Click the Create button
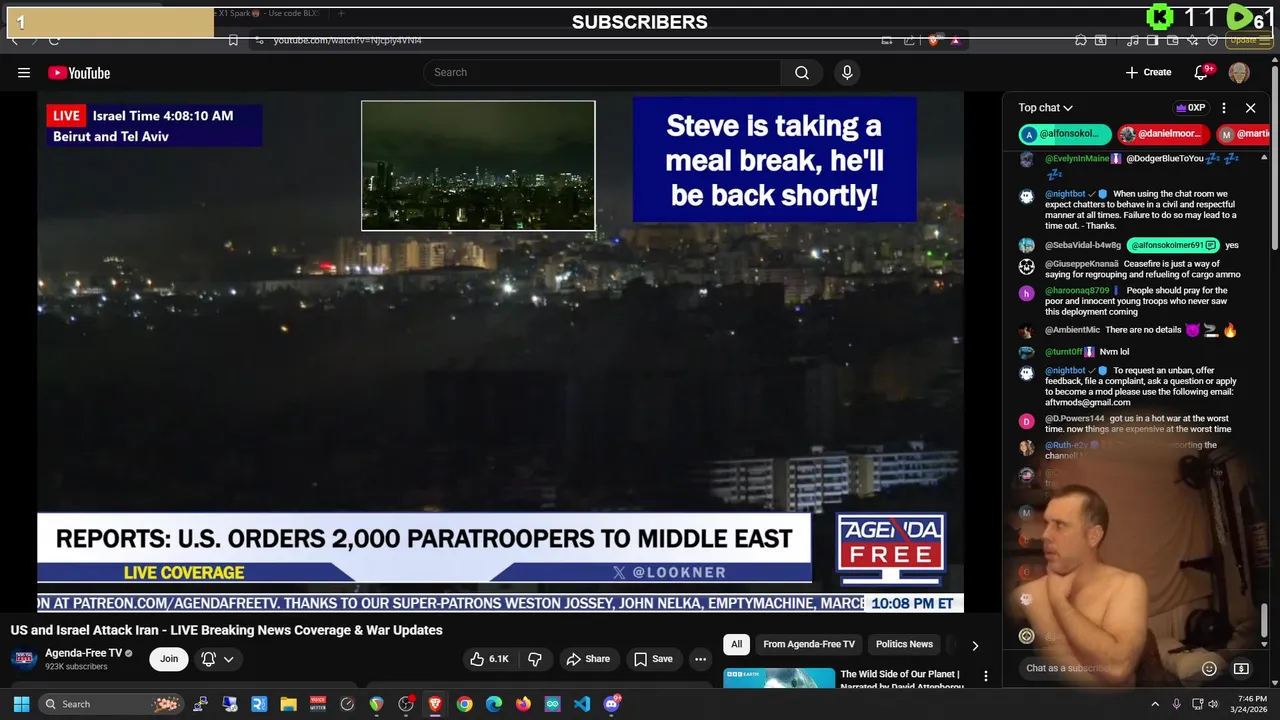1280x720 pixels. pyautogui.click(x=1148, y=72)
